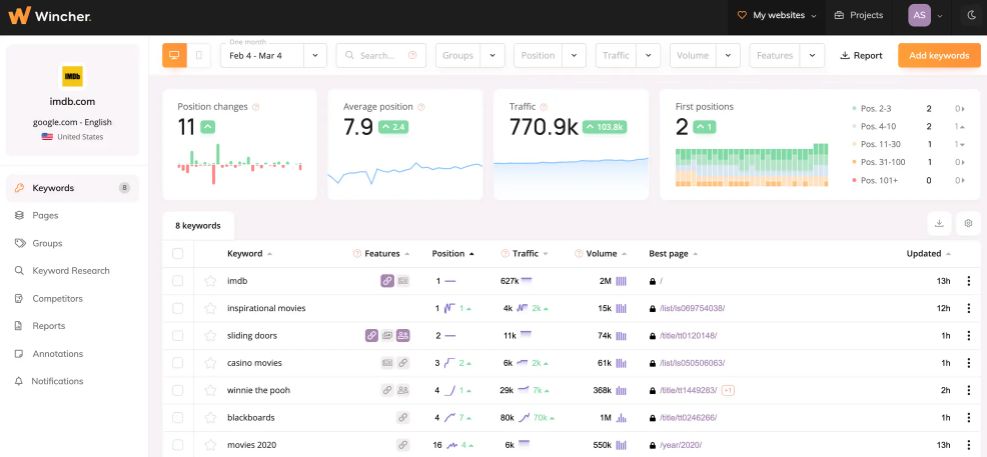
Task: Switch to mobile device view
Action: point(199,55)
